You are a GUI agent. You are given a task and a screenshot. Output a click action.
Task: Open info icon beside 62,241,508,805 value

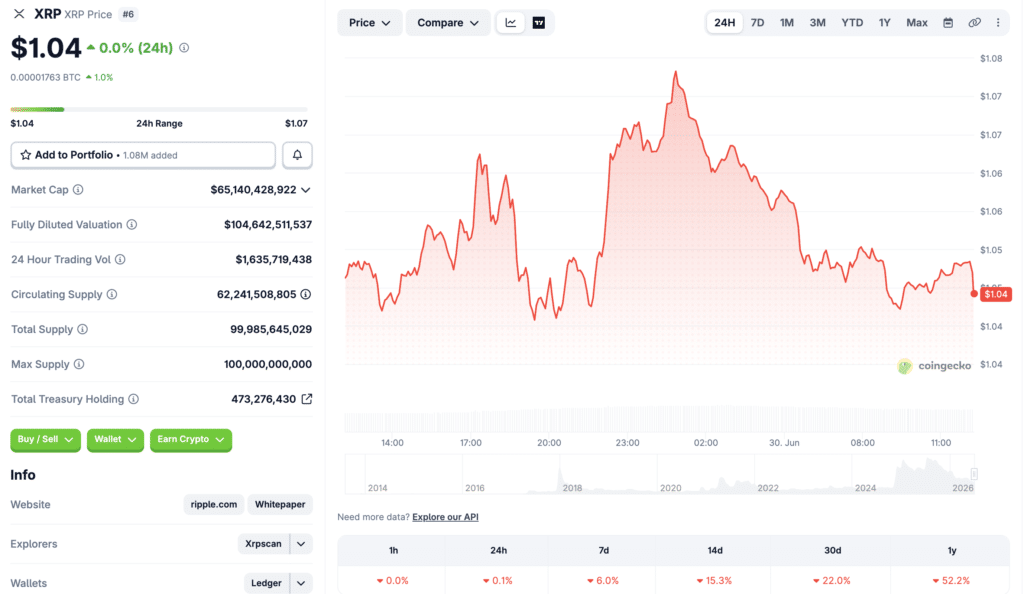[x=306, y=294]
